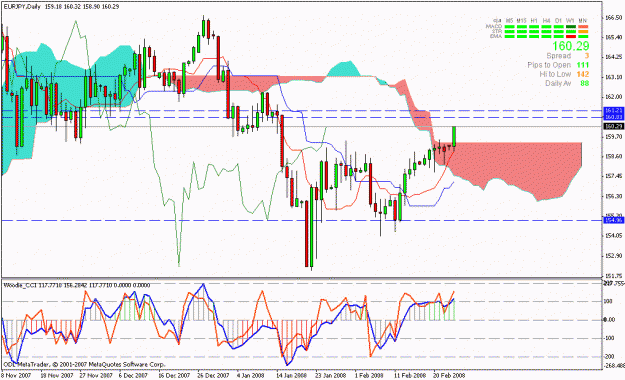Screen dimensions: 625x380
Task: Click the 163.10 price axis label
Action: click(614, 77)
